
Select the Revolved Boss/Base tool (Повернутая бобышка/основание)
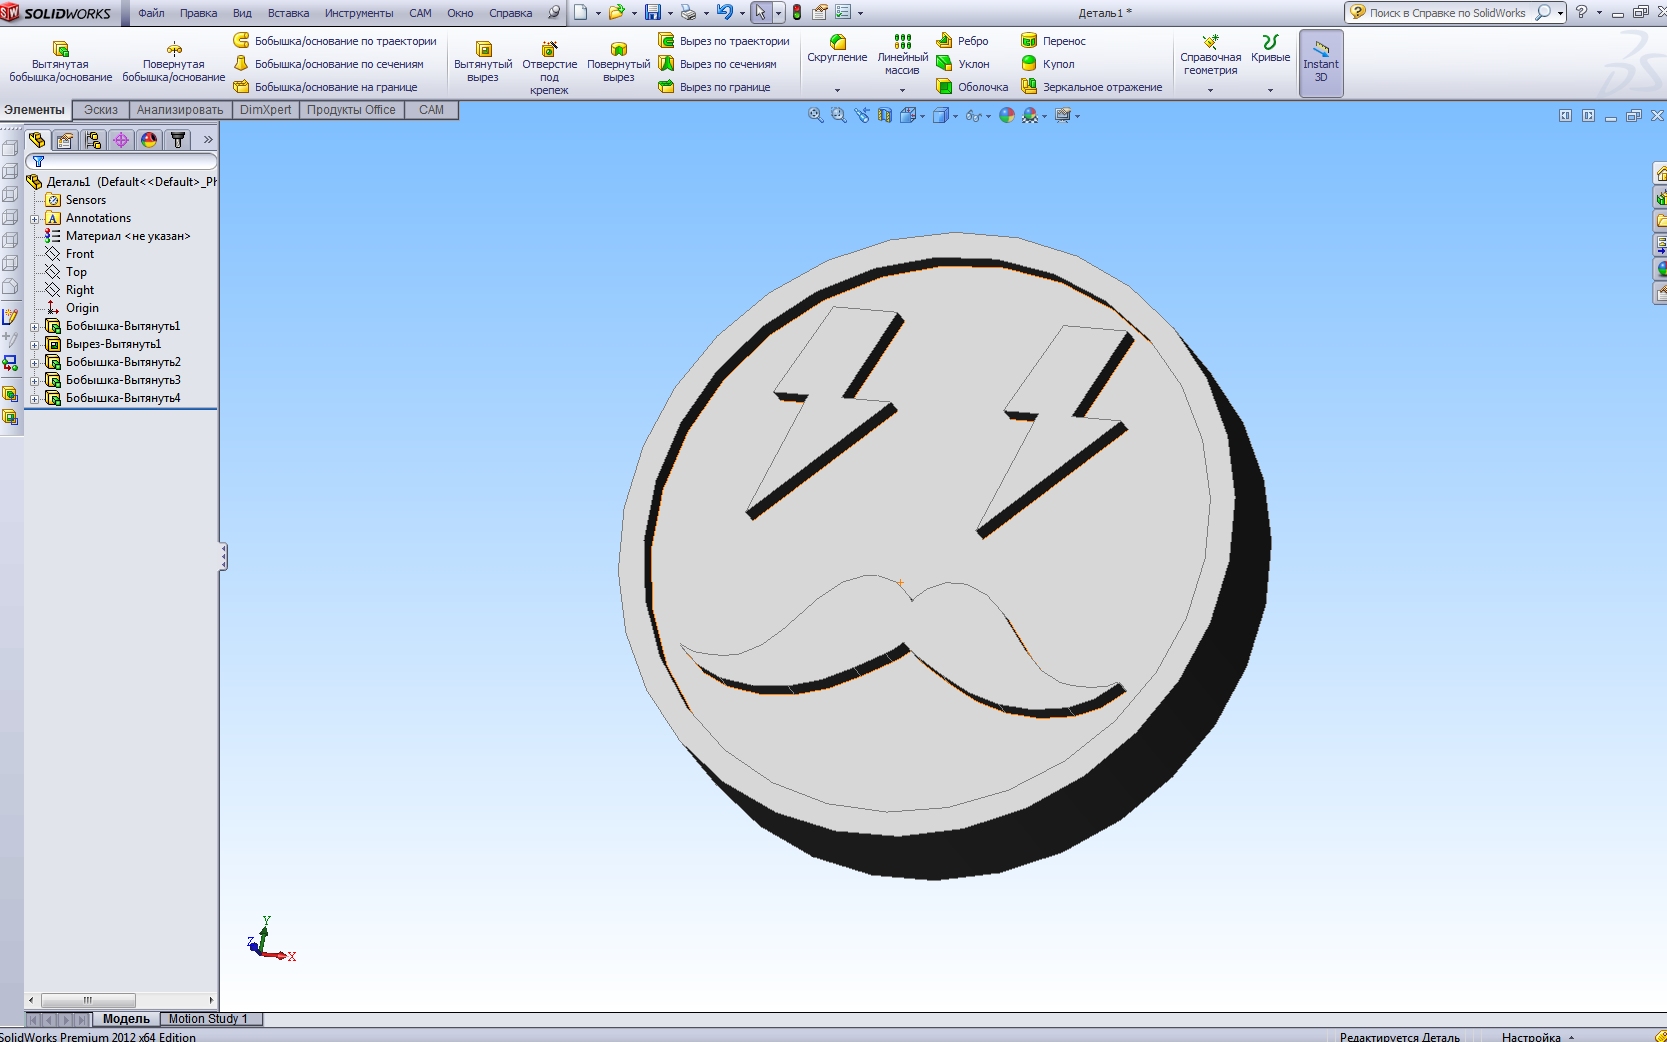[x=174, y=62]
